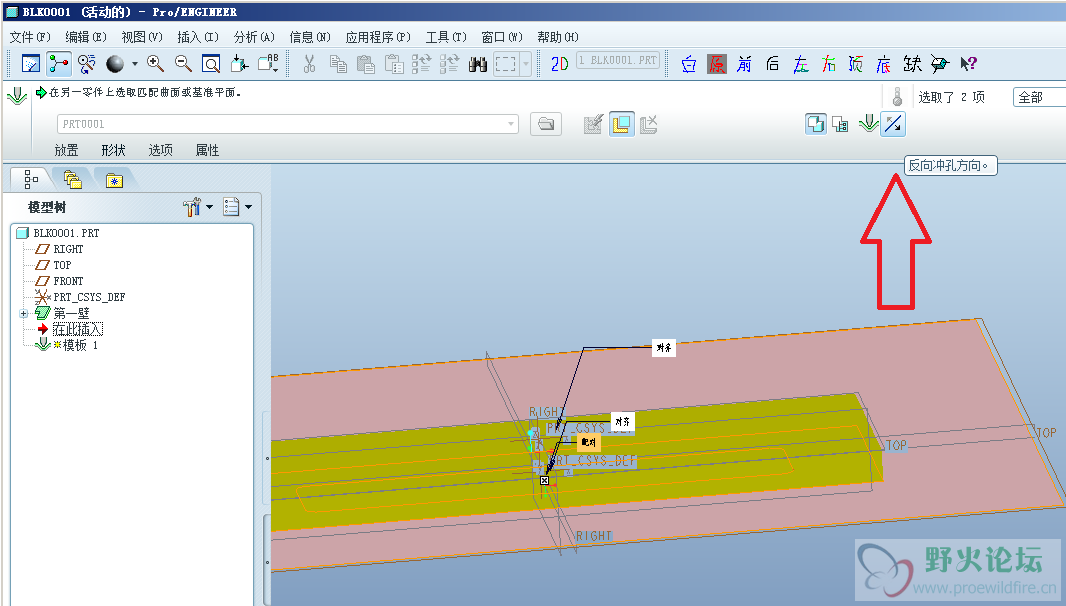The width and height of the screenshot is (1066, 606).
Task: Open the shading style dropdown arrow
Action: [x=135, y=64]
